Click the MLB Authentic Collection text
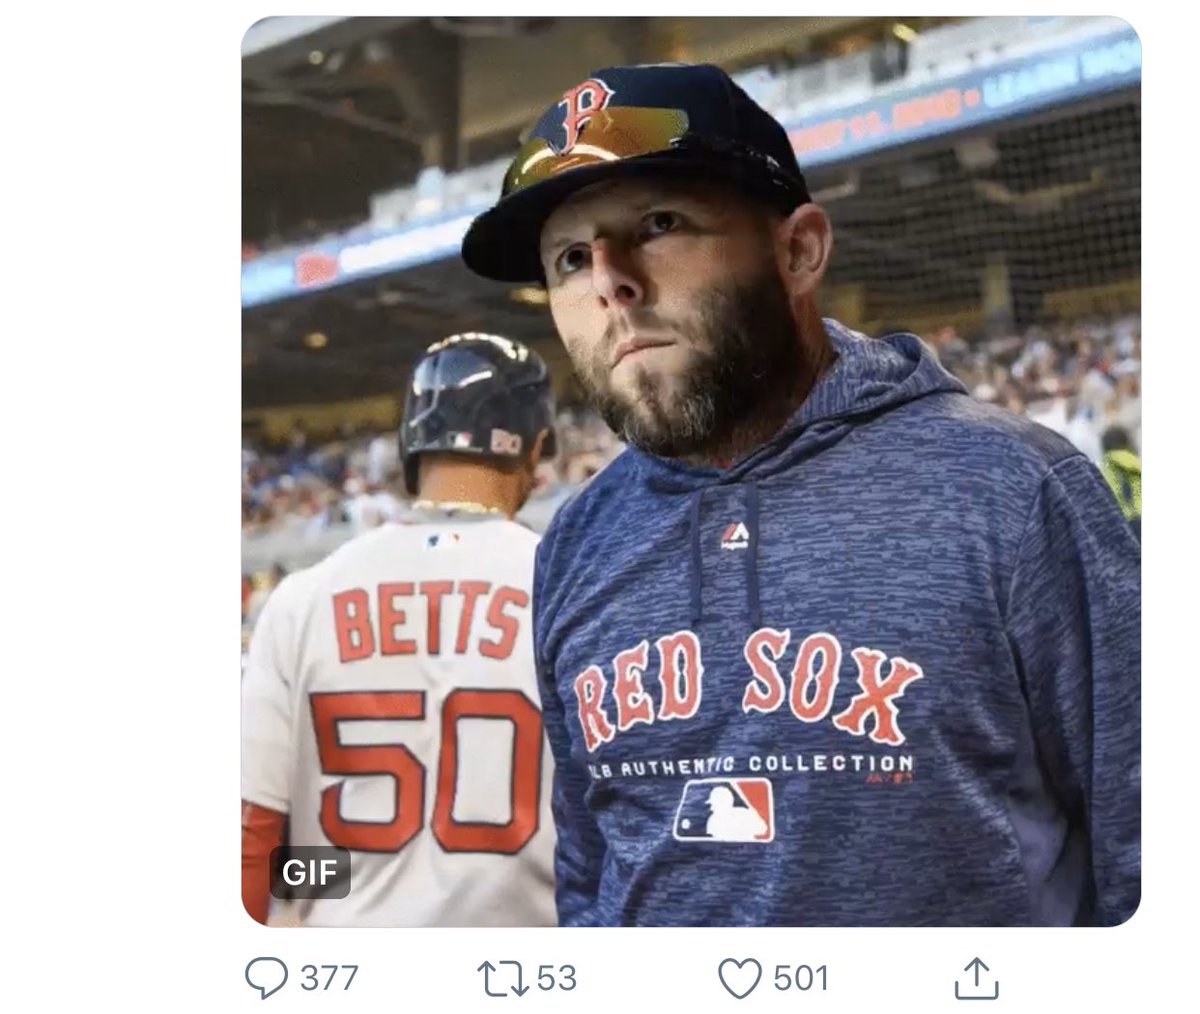 coord(750,768)
